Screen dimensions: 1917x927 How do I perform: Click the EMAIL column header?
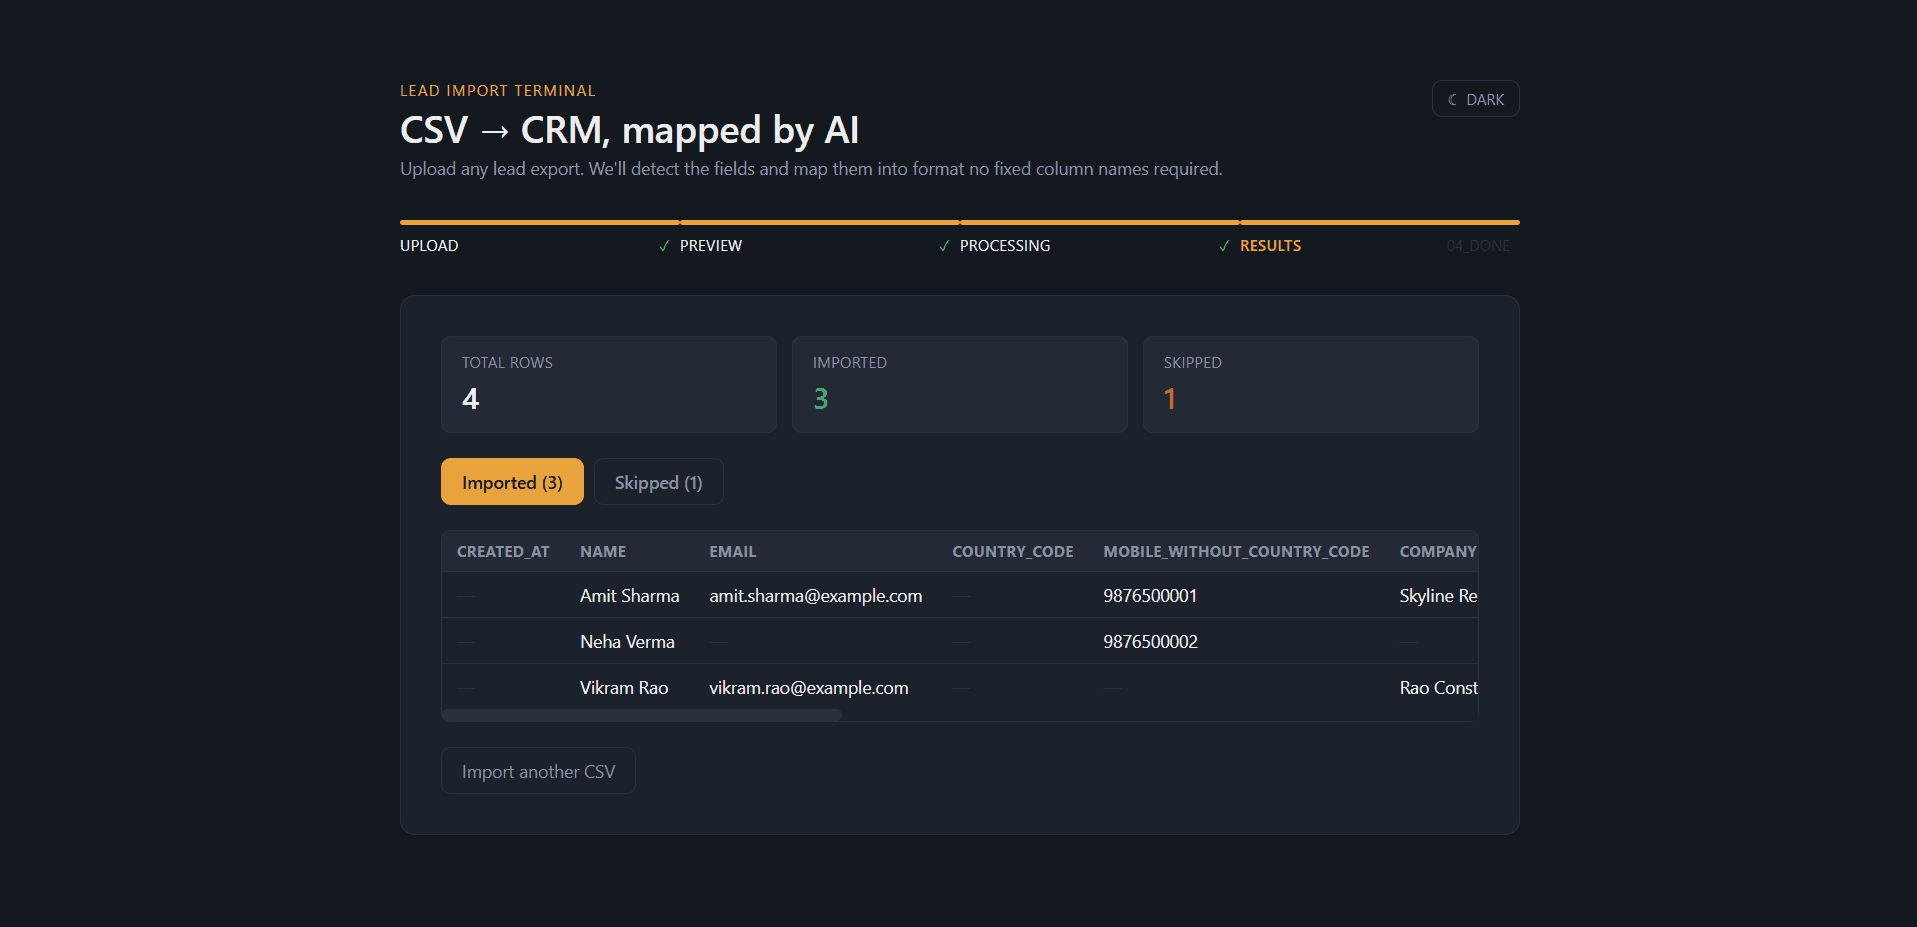(732, 552)
